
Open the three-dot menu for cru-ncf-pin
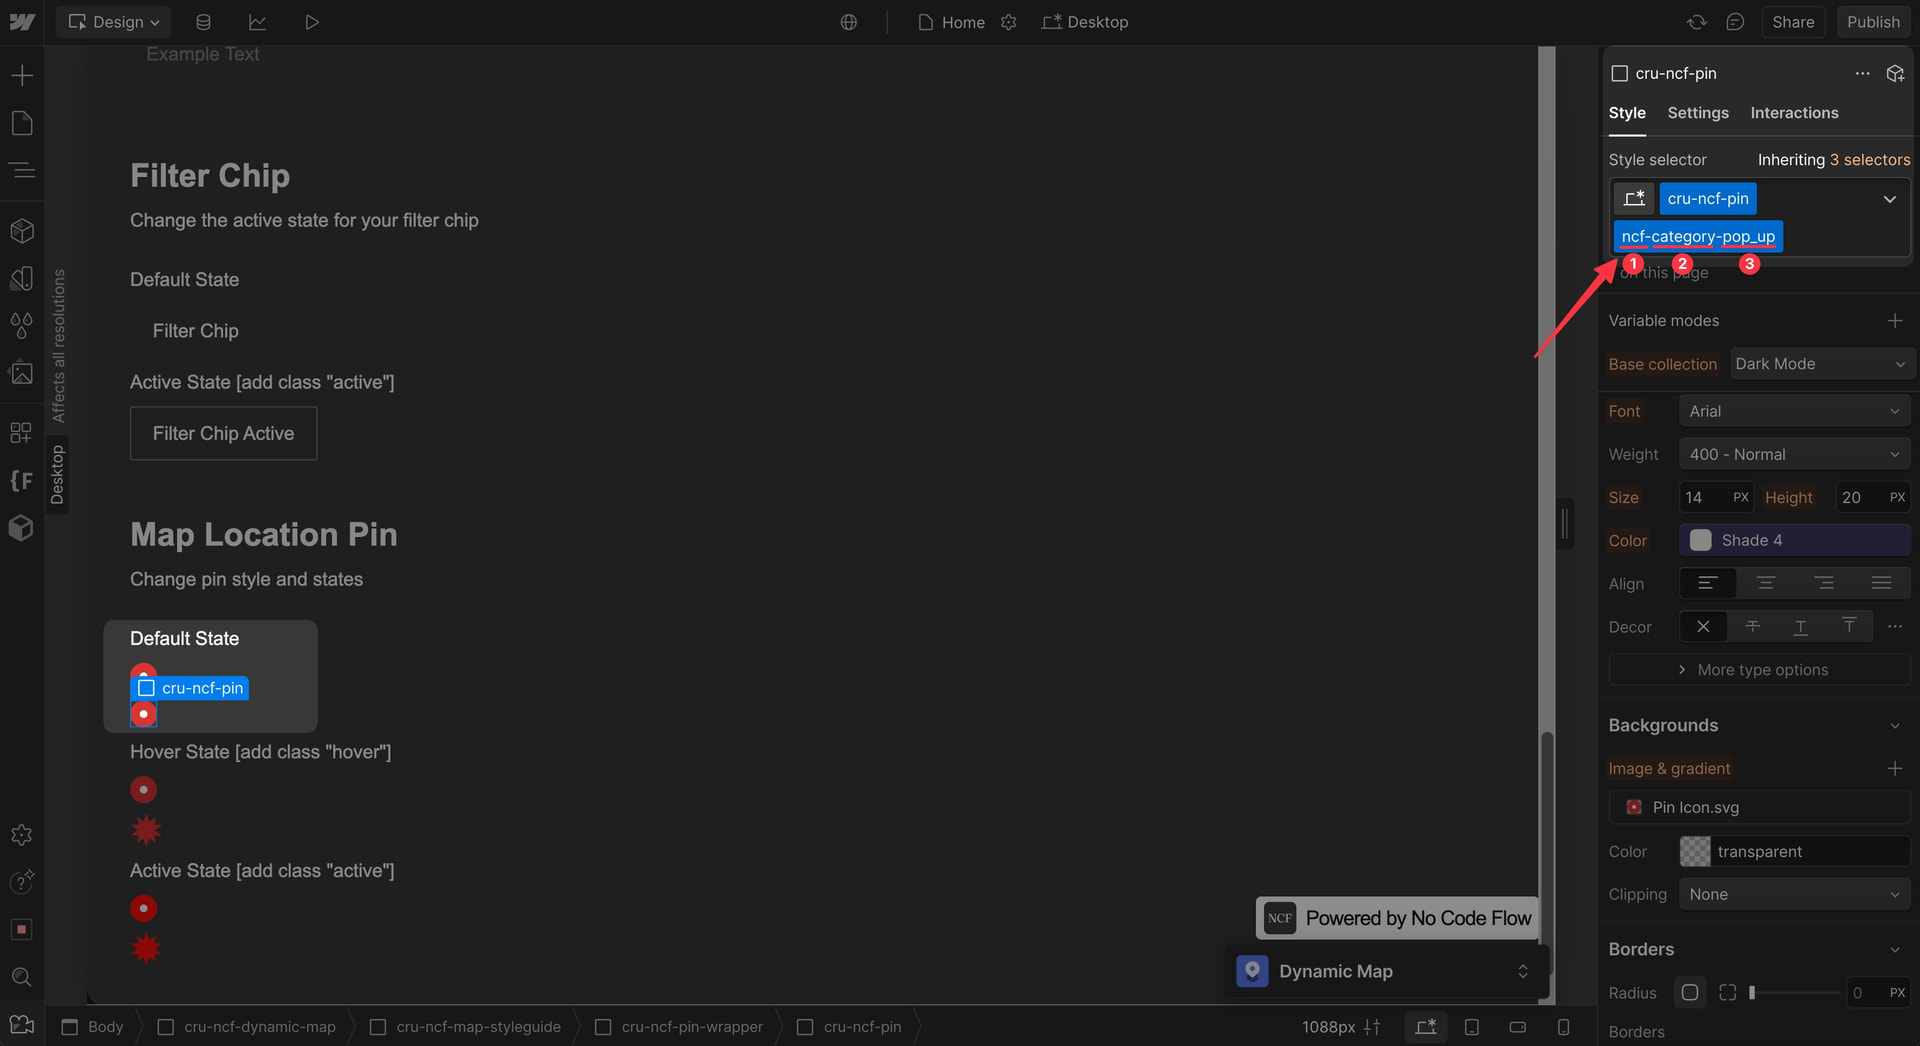[x=1862, y=73]
